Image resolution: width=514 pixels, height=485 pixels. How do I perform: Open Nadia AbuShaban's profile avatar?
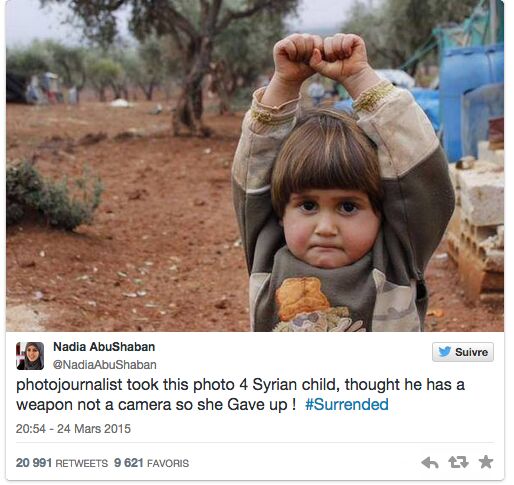click(x=30, y=356)
